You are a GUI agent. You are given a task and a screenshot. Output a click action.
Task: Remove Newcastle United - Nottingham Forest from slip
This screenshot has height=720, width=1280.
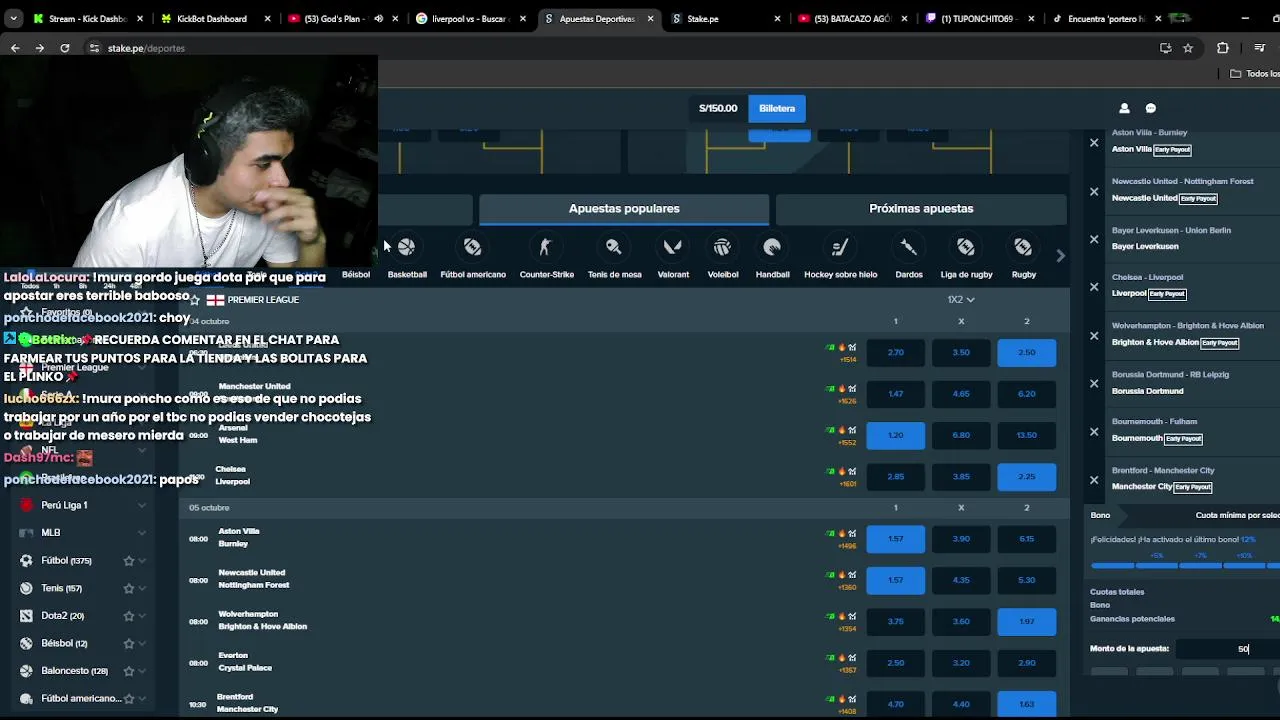tap(1094, 191)
